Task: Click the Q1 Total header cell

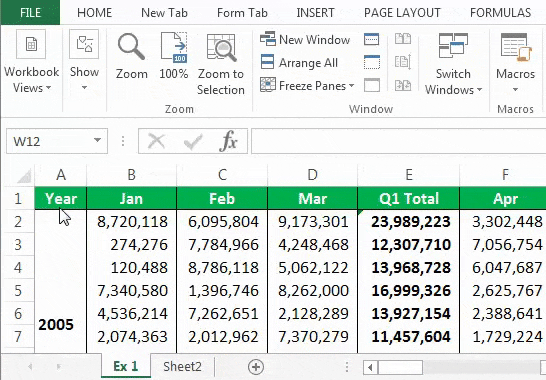Action: [409, 199]
